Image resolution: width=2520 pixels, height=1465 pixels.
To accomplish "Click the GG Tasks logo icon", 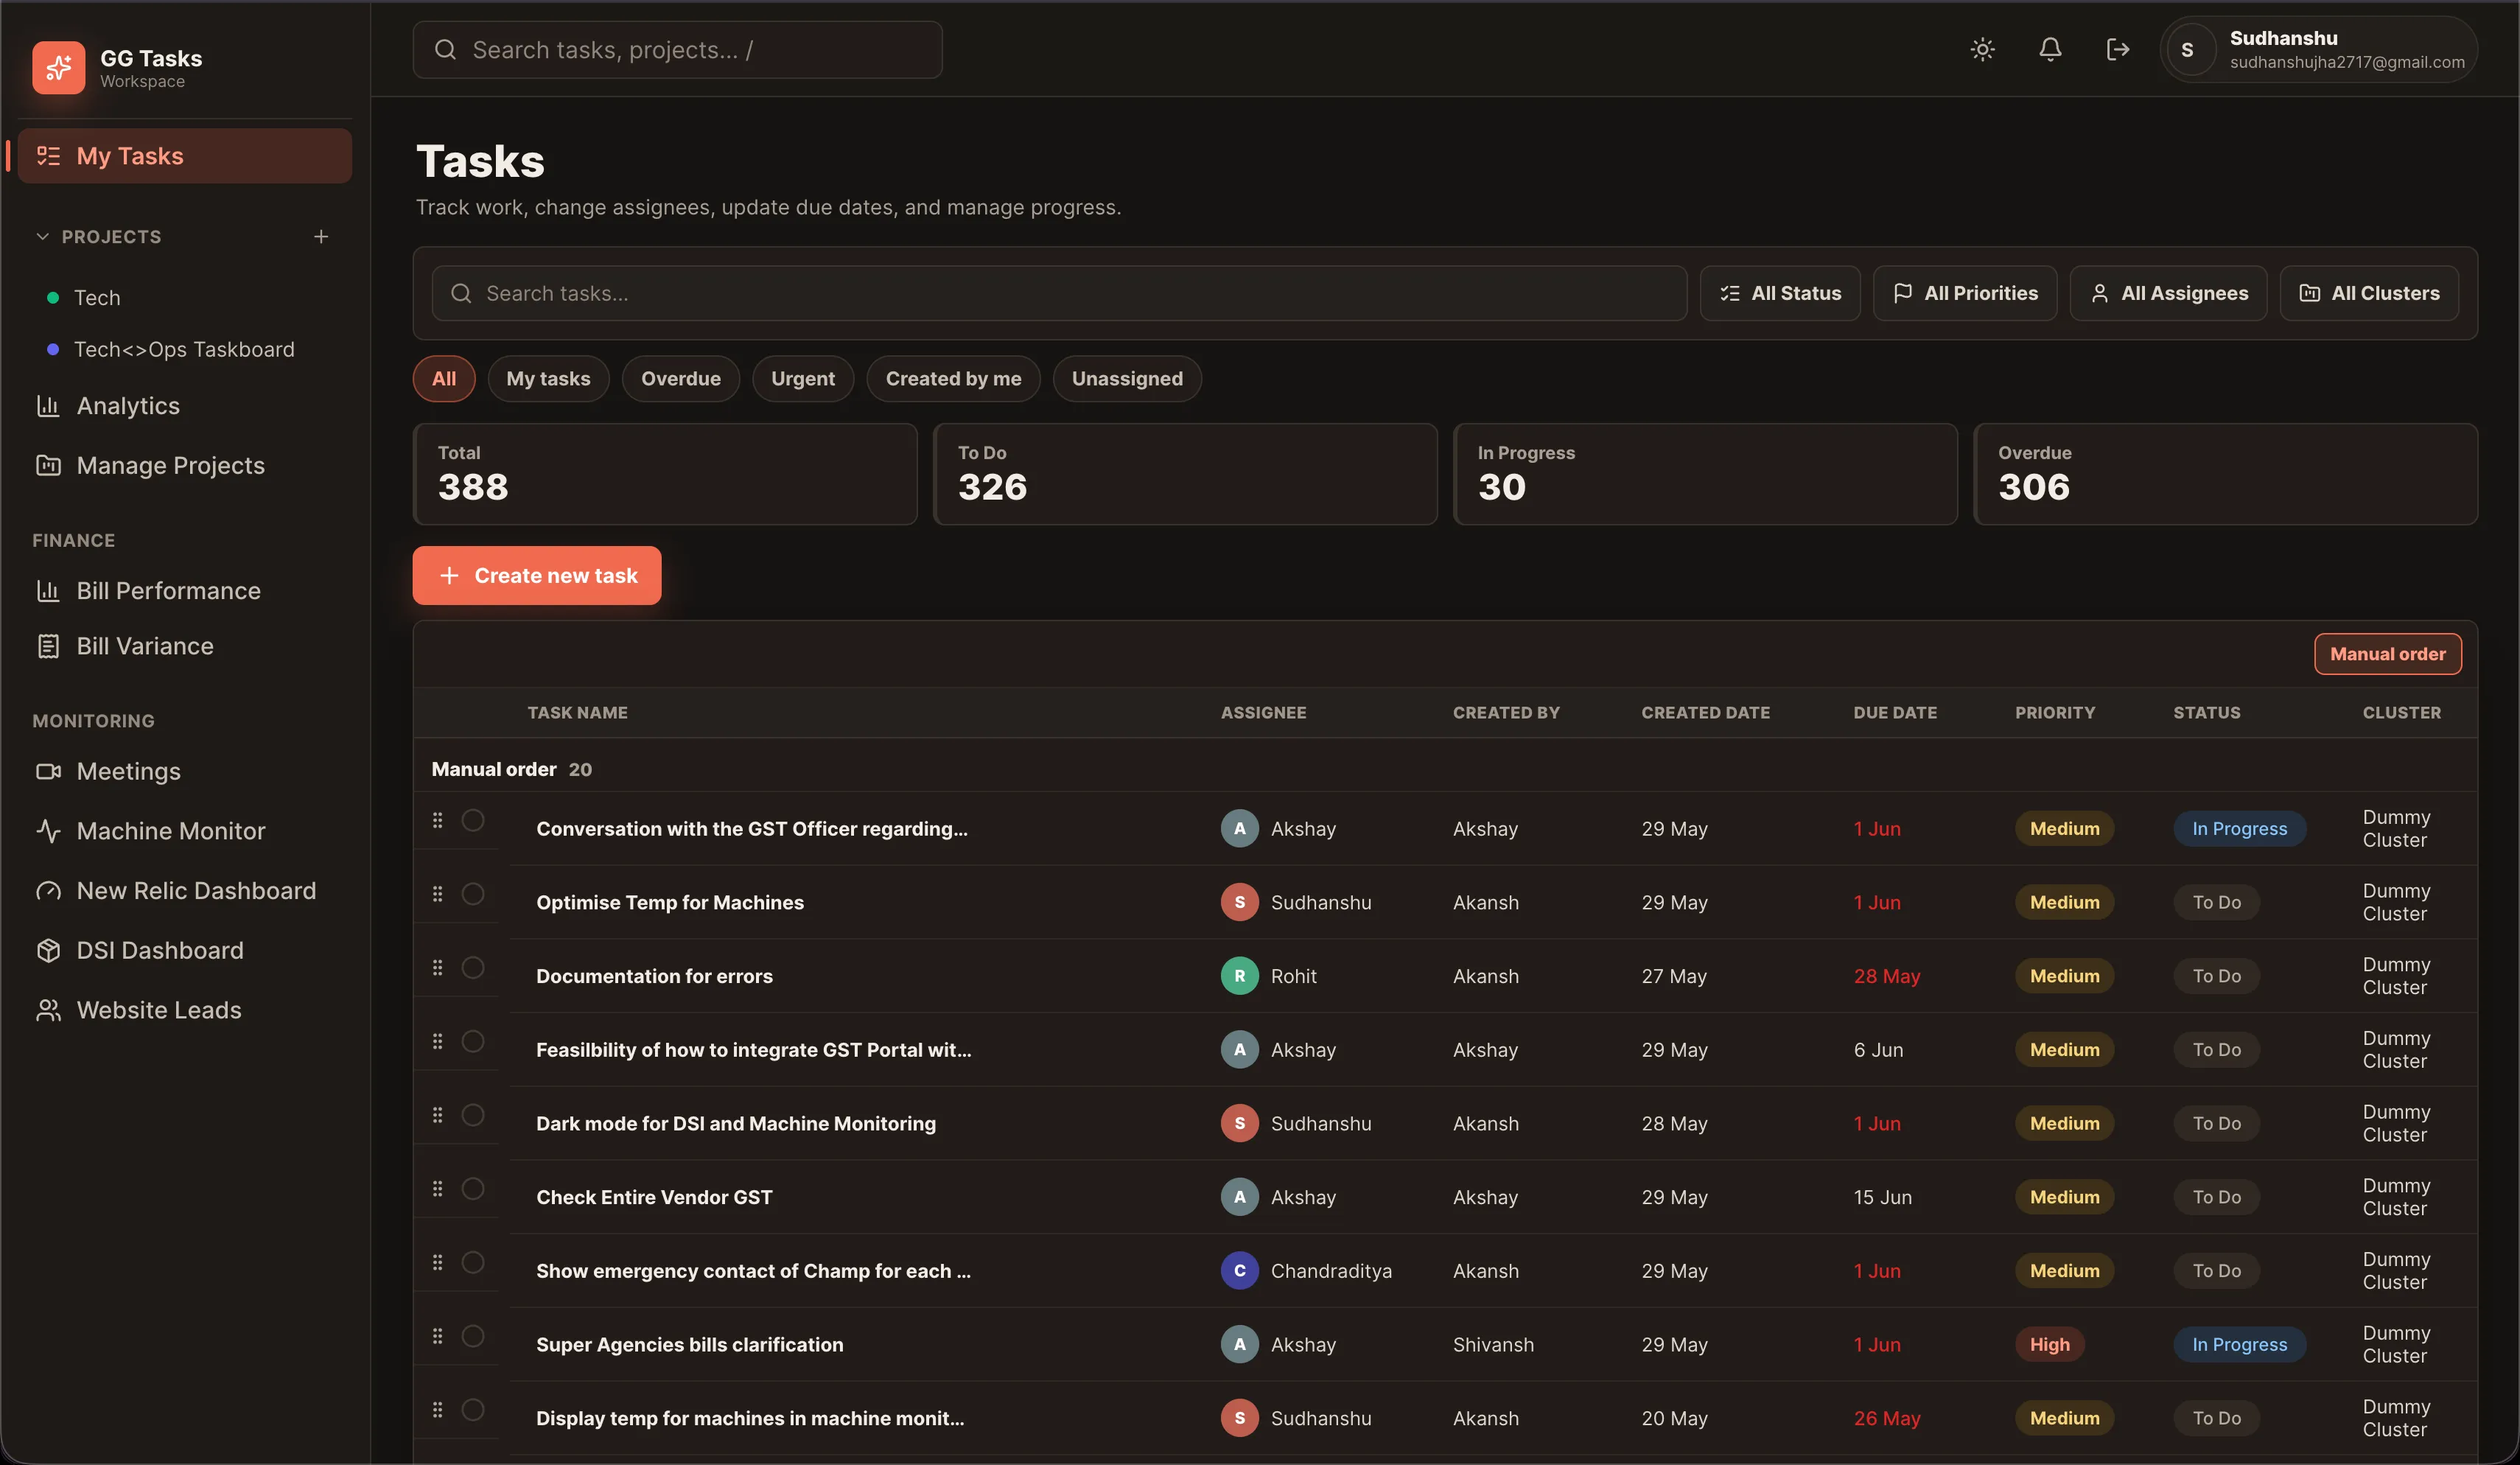I will pyautogui.click(x=58, y=67).
